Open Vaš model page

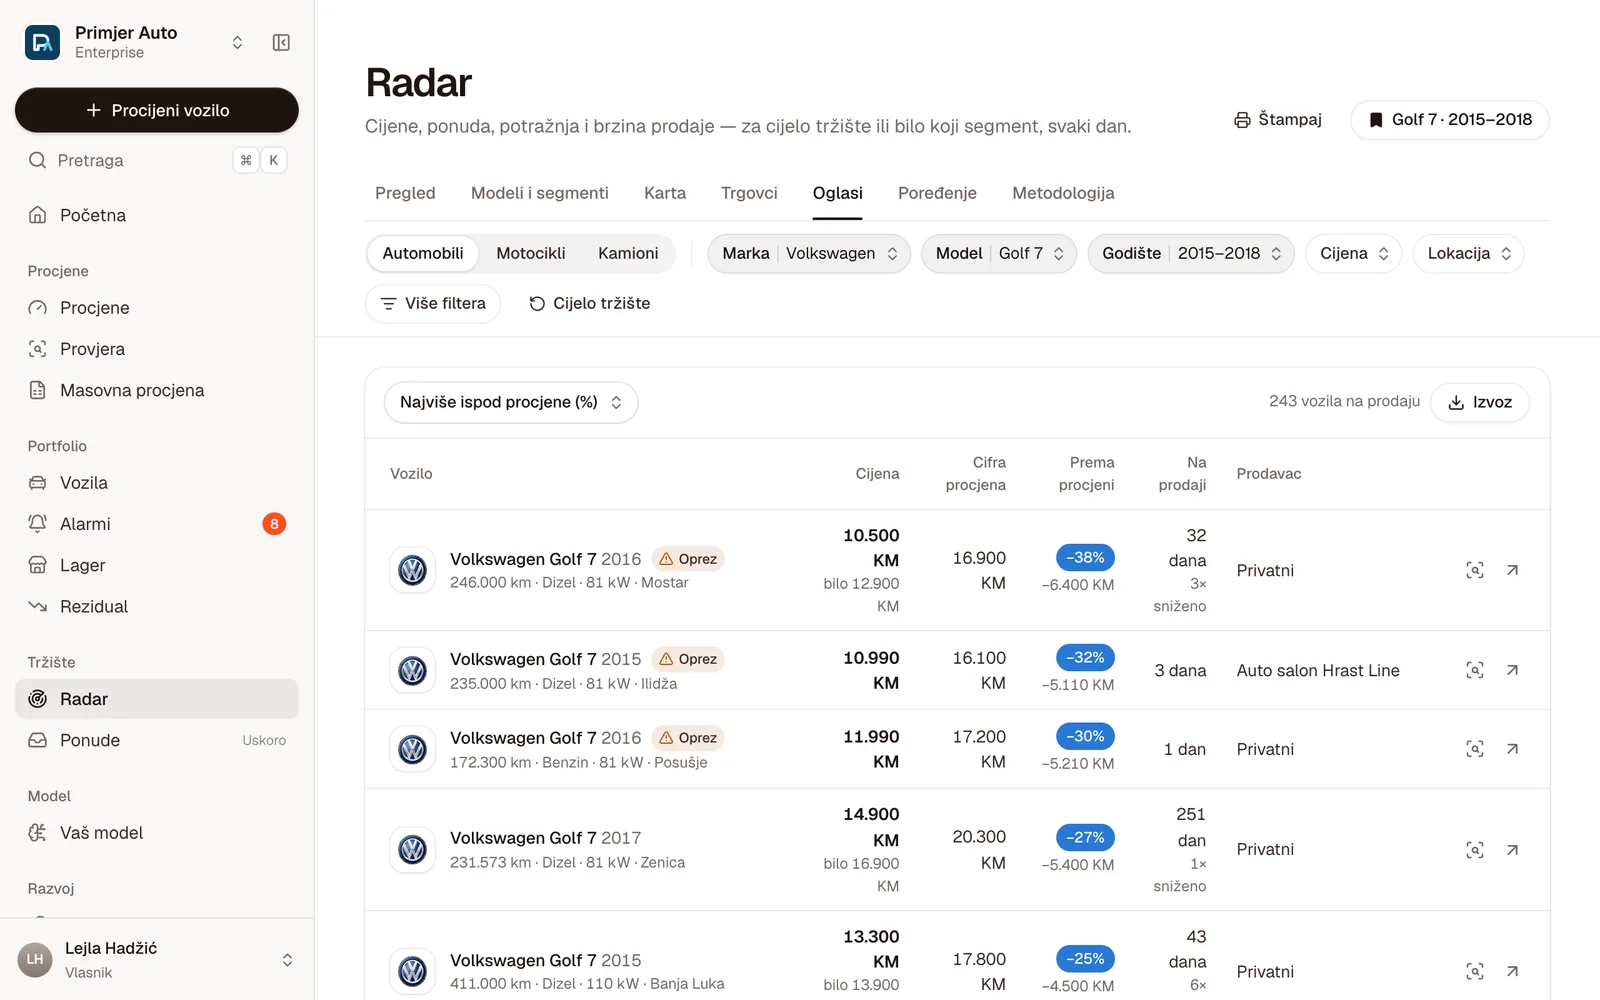(x=157, y=833)
